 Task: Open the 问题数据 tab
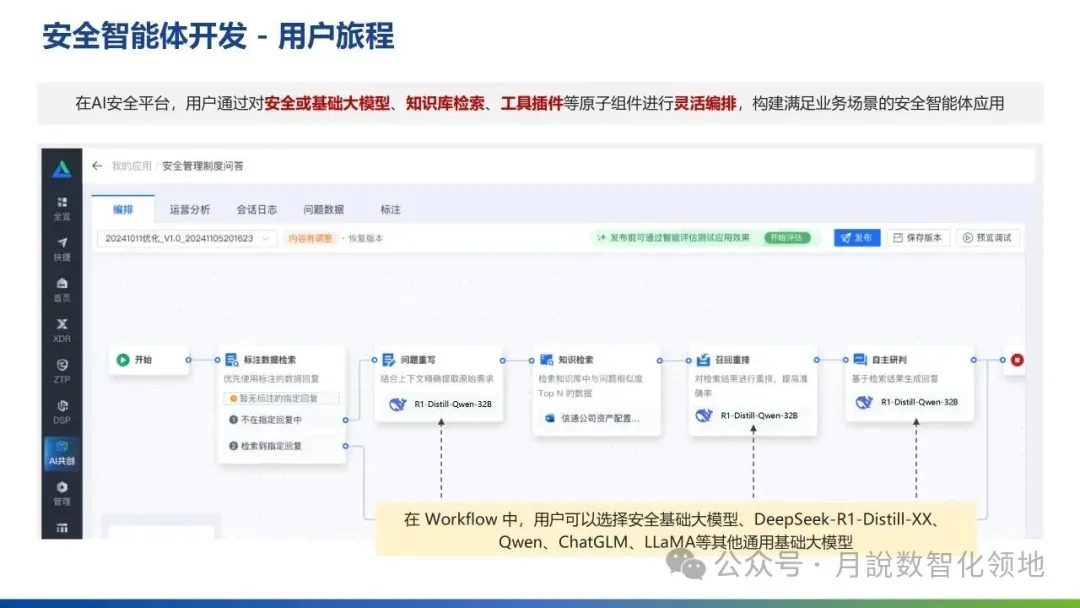[323, 209]
